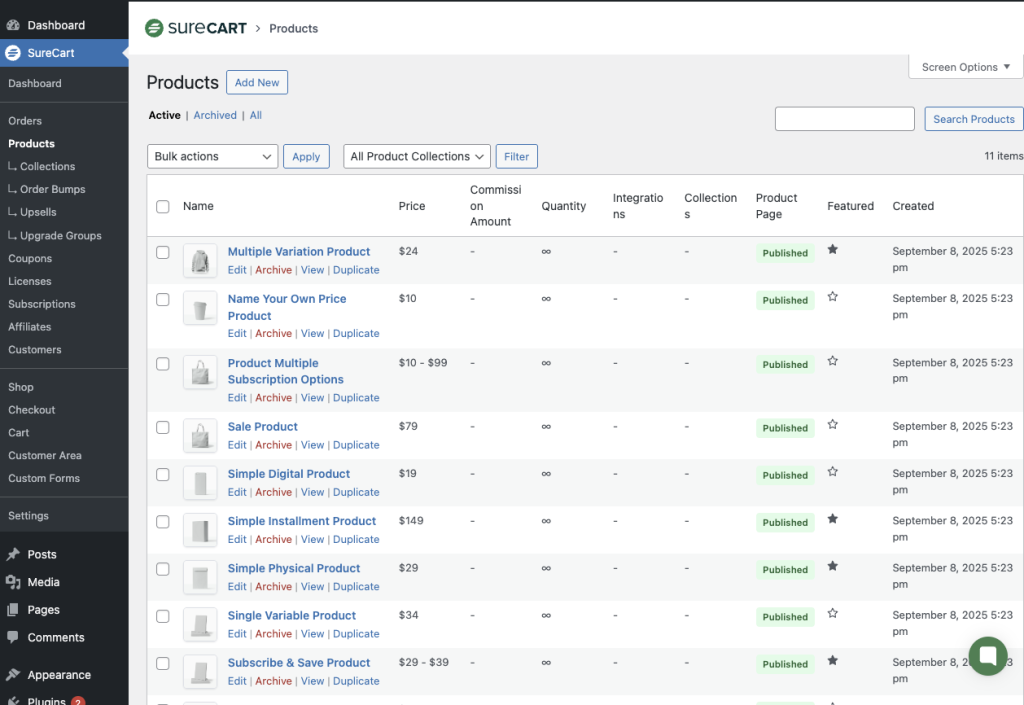Click the Posts pin icon in sidebar
1024x705 pixels.
pyautogui.click(x=13, y=554)
